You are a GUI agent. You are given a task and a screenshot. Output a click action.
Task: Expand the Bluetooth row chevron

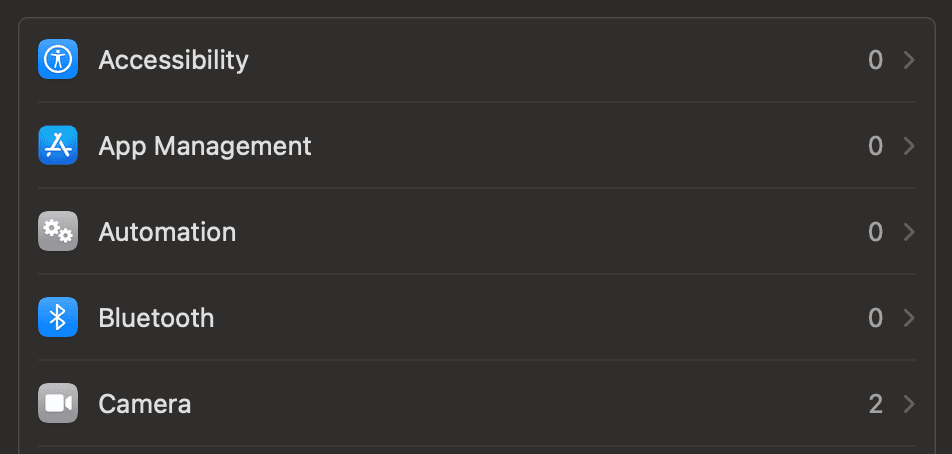pos(909,318)
